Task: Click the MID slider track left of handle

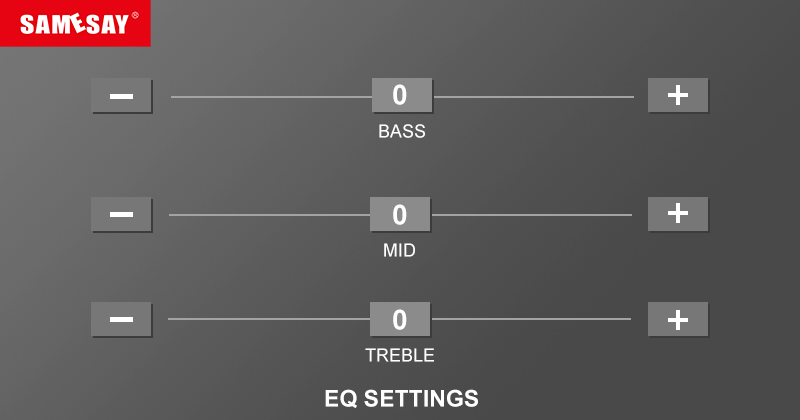Action: [x=268, y=215]
